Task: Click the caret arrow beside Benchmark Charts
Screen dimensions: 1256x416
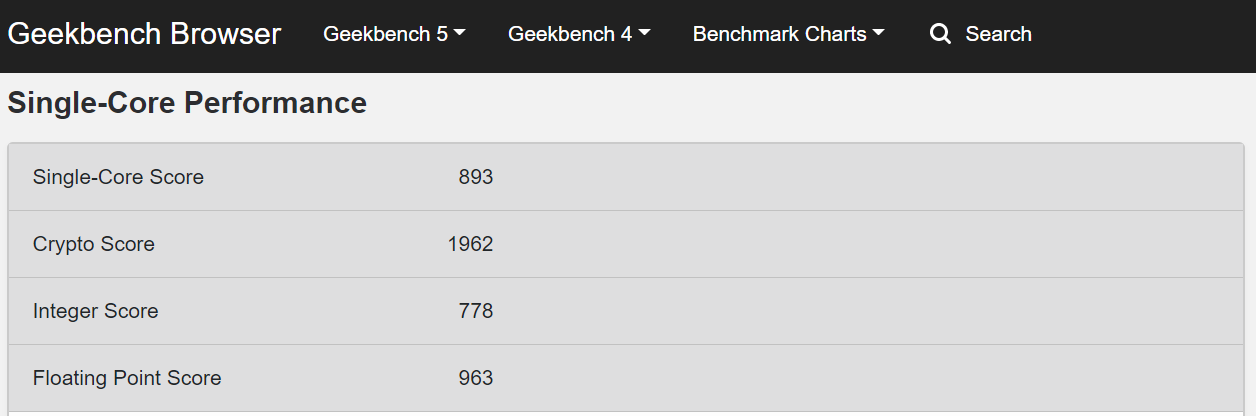Action: [x=878, y=33]
